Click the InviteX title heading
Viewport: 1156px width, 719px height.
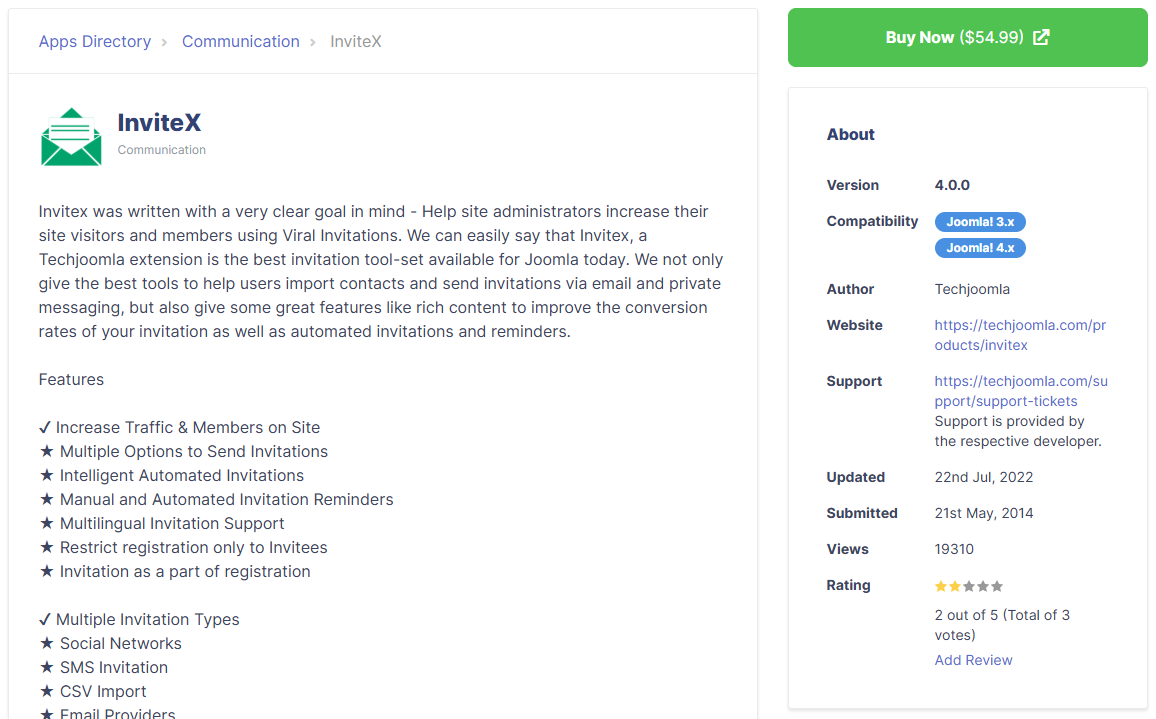[159, 123]
